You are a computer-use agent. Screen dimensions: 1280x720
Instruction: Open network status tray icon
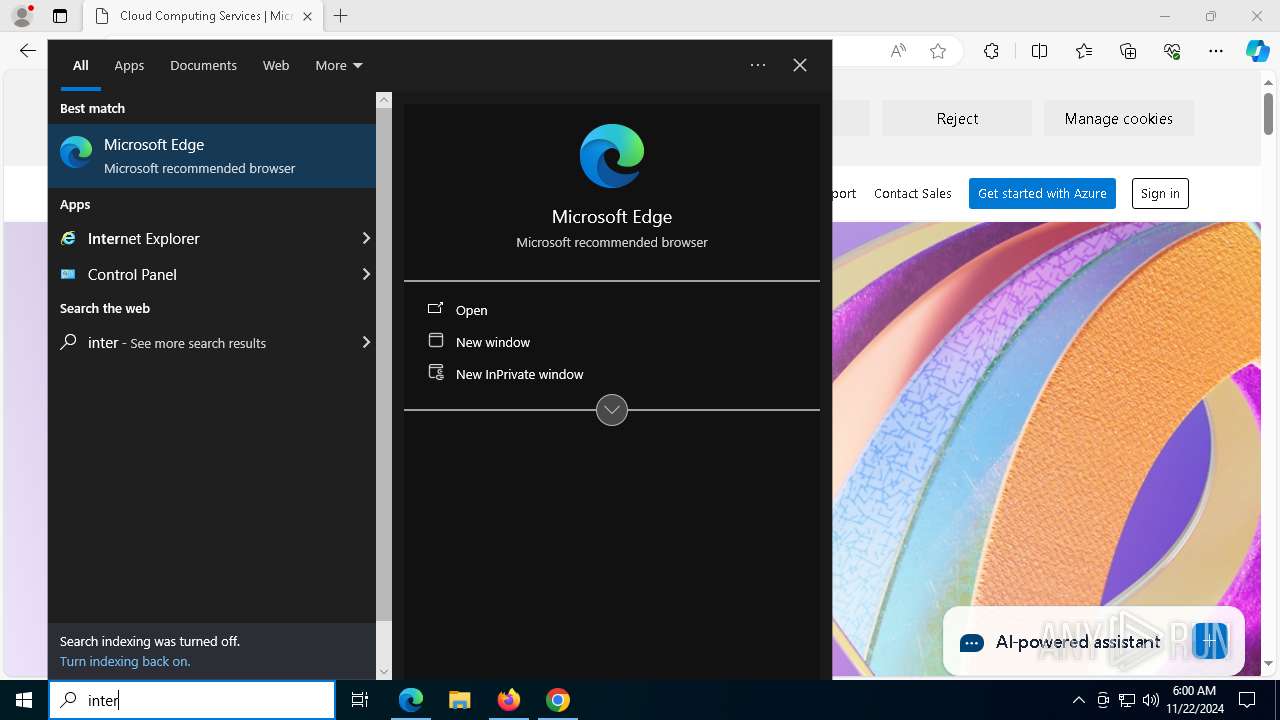[1127, 700]
